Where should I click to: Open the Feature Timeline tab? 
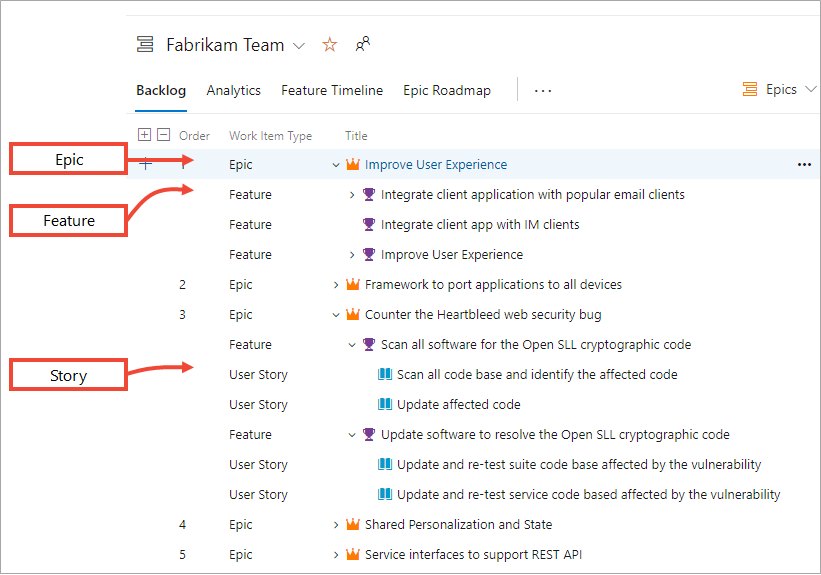(332, 90)
